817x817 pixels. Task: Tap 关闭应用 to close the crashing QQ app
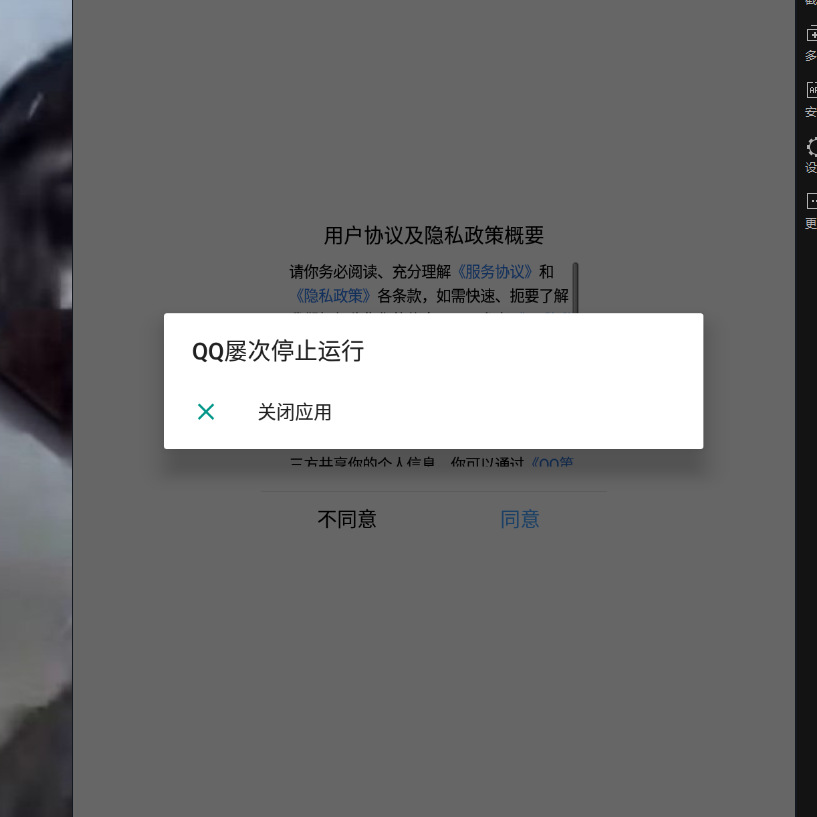(x=296, y=412)
